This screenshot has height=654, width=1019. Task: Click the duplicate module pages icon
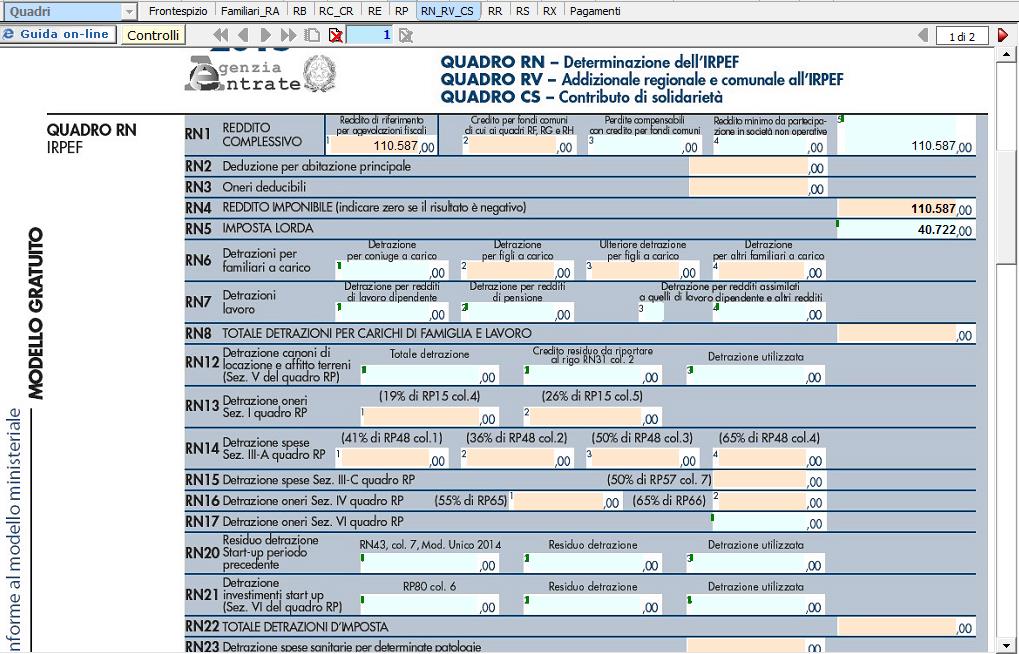(313, 35)
